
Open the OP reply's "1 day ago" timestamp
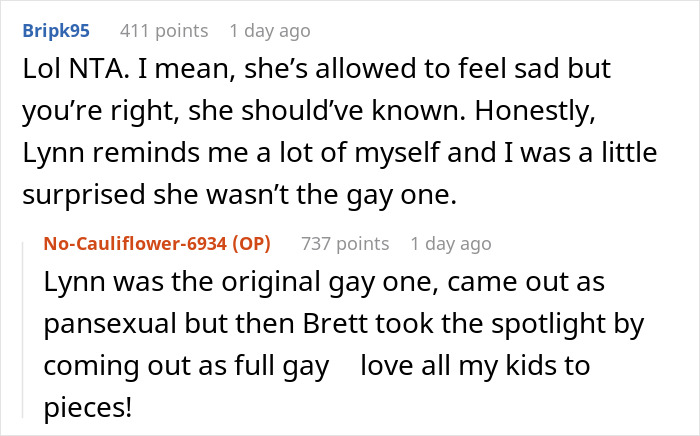coord(450,244)
